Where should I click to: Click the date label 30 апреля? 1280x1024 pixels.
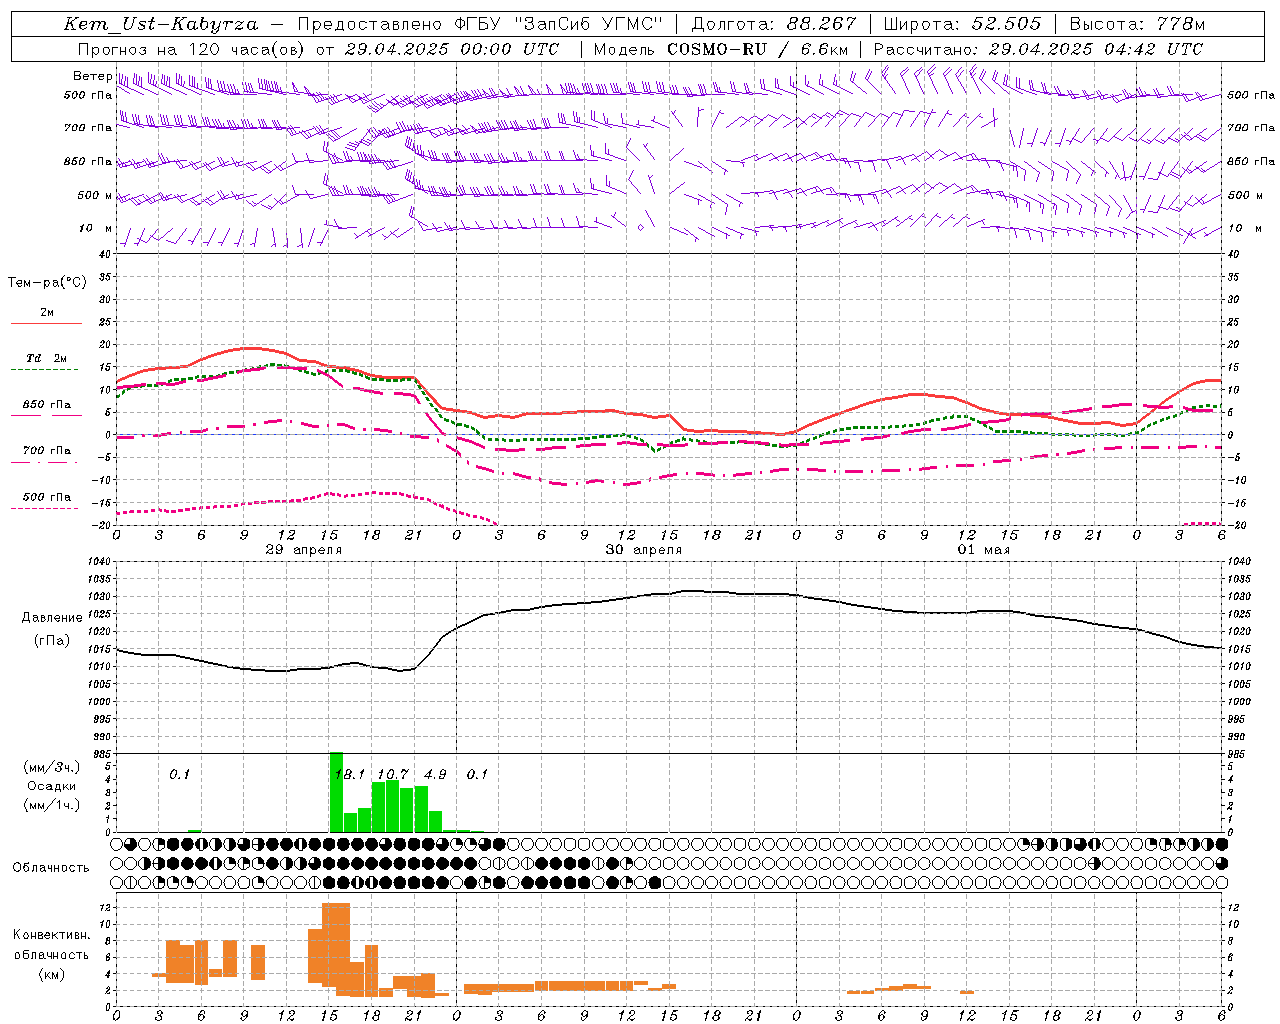pos(644,550)
